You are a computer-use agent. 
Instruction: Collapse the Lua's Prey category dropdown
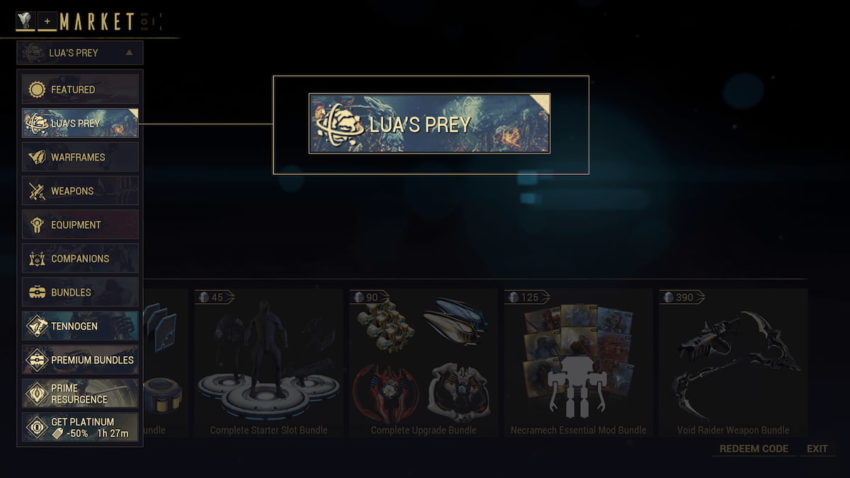coord(80,53)
